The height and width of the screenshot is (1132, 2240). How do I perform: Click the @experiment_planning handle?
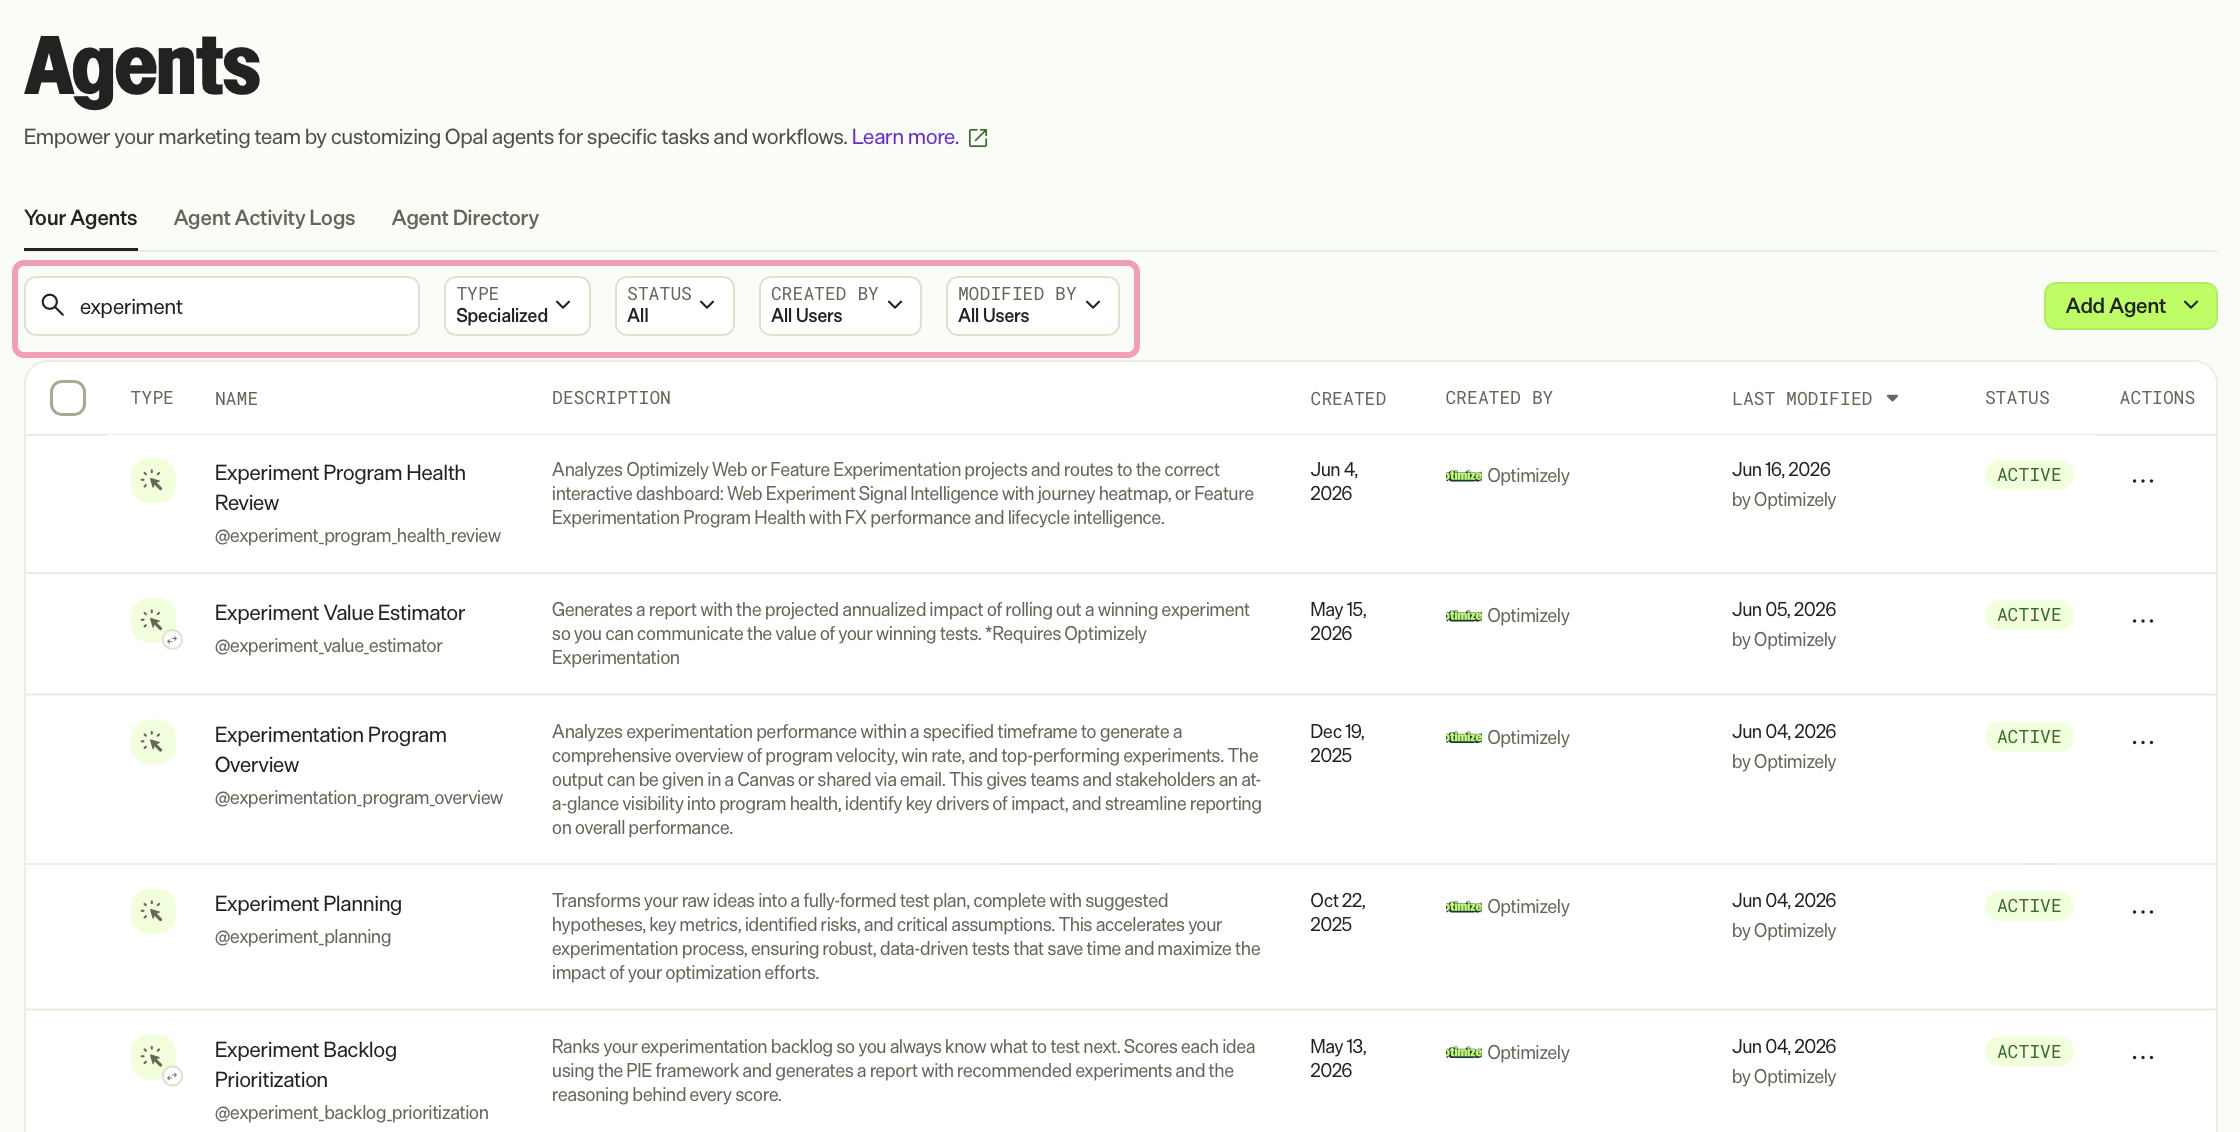pyautogui.click(x=303, y=937)
